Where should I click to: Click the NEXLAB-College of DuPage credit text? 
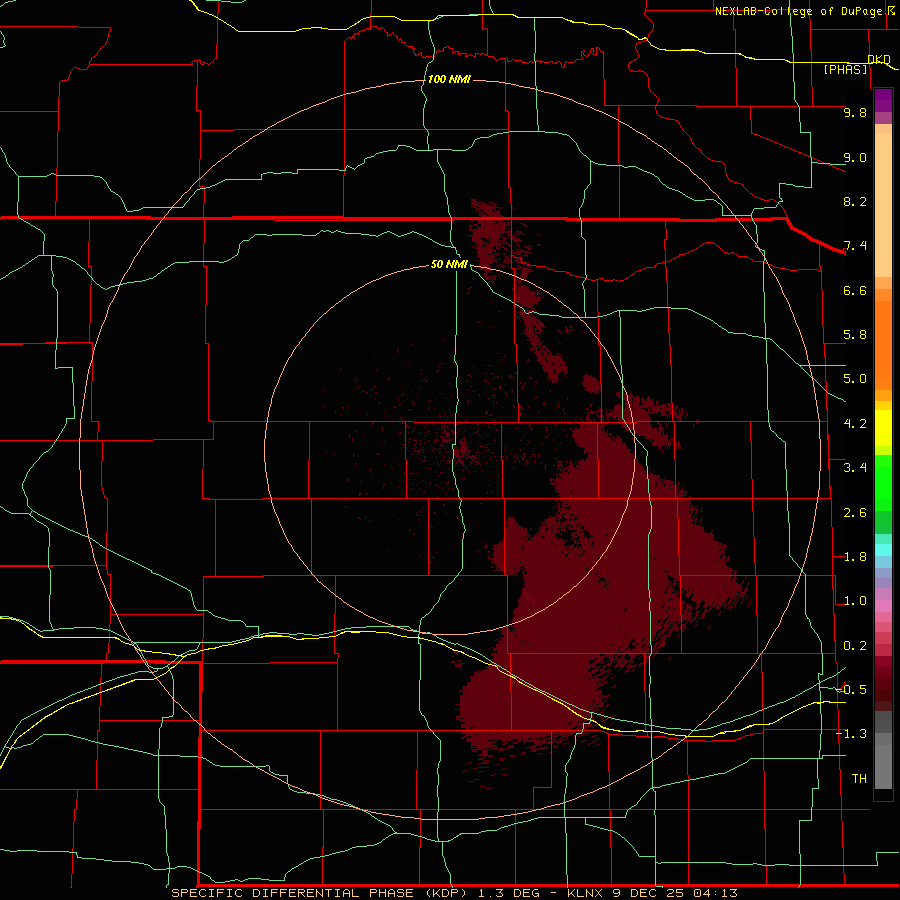[798, 11]
